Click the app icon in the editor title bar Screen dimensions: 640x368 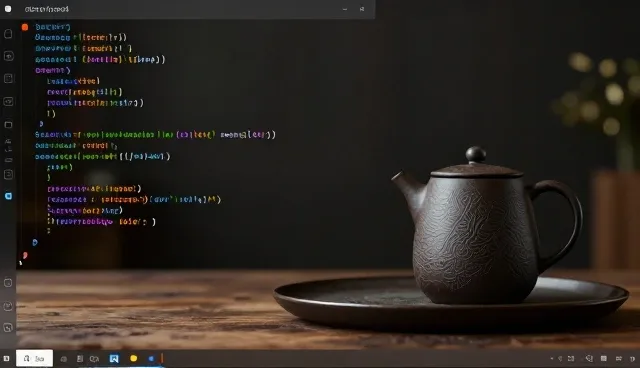[8, 9]
